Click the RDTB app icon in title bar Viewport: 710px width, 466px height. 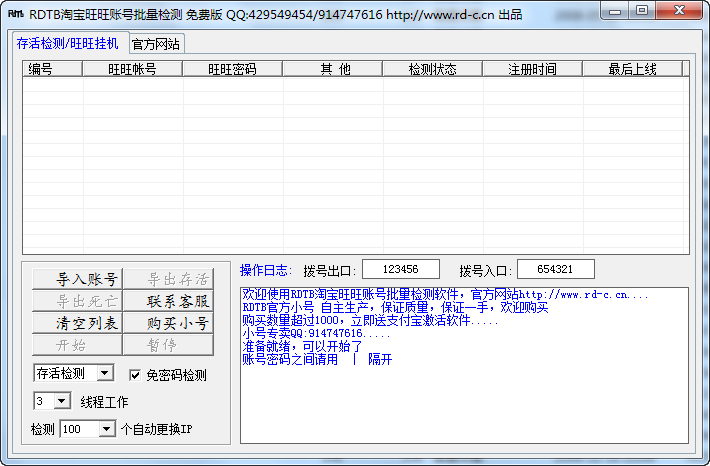point(15,14)
